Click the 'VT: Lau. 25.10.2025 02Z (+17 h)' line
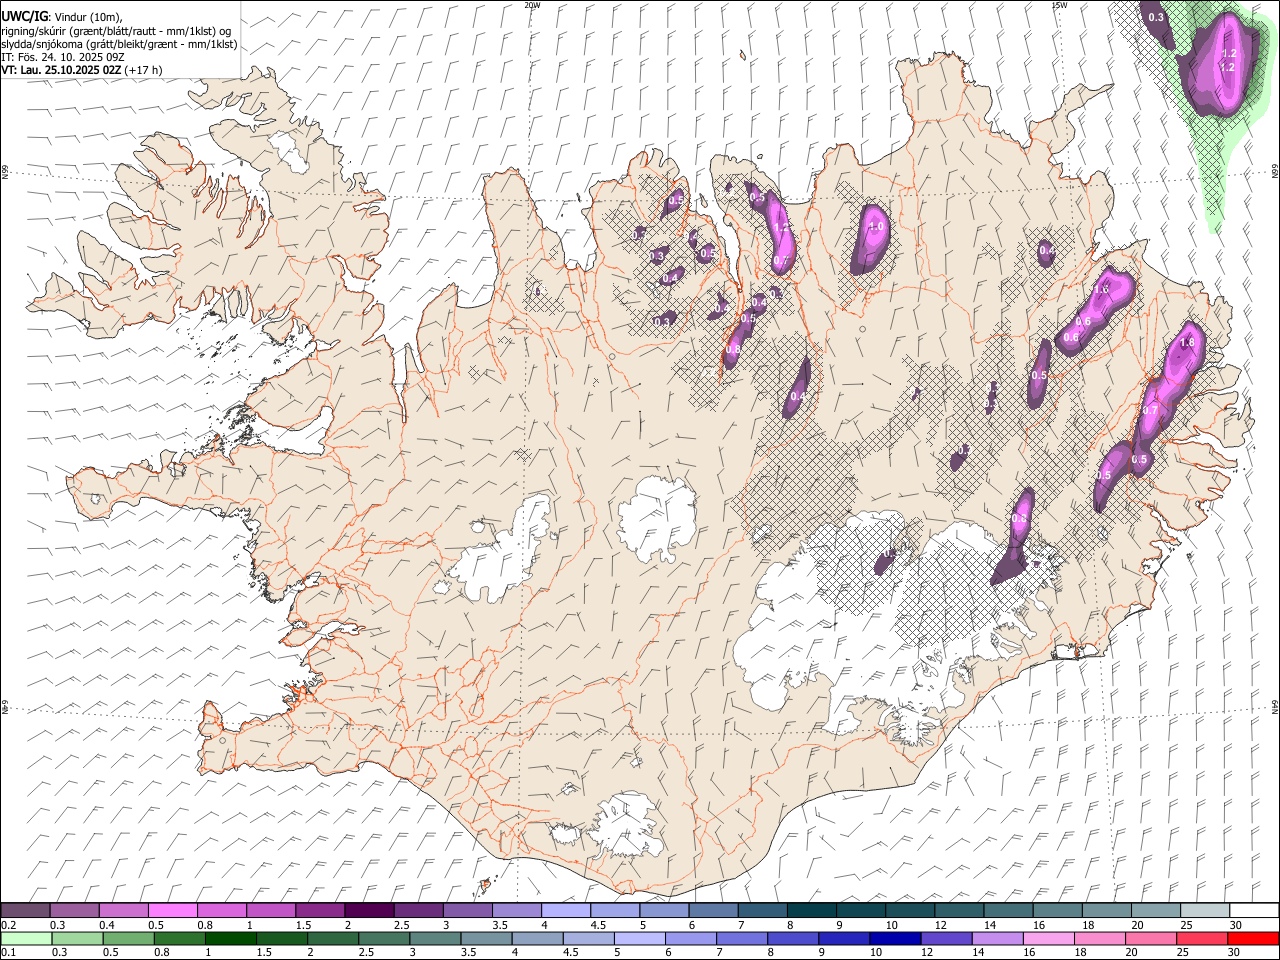 coord(81,70)
